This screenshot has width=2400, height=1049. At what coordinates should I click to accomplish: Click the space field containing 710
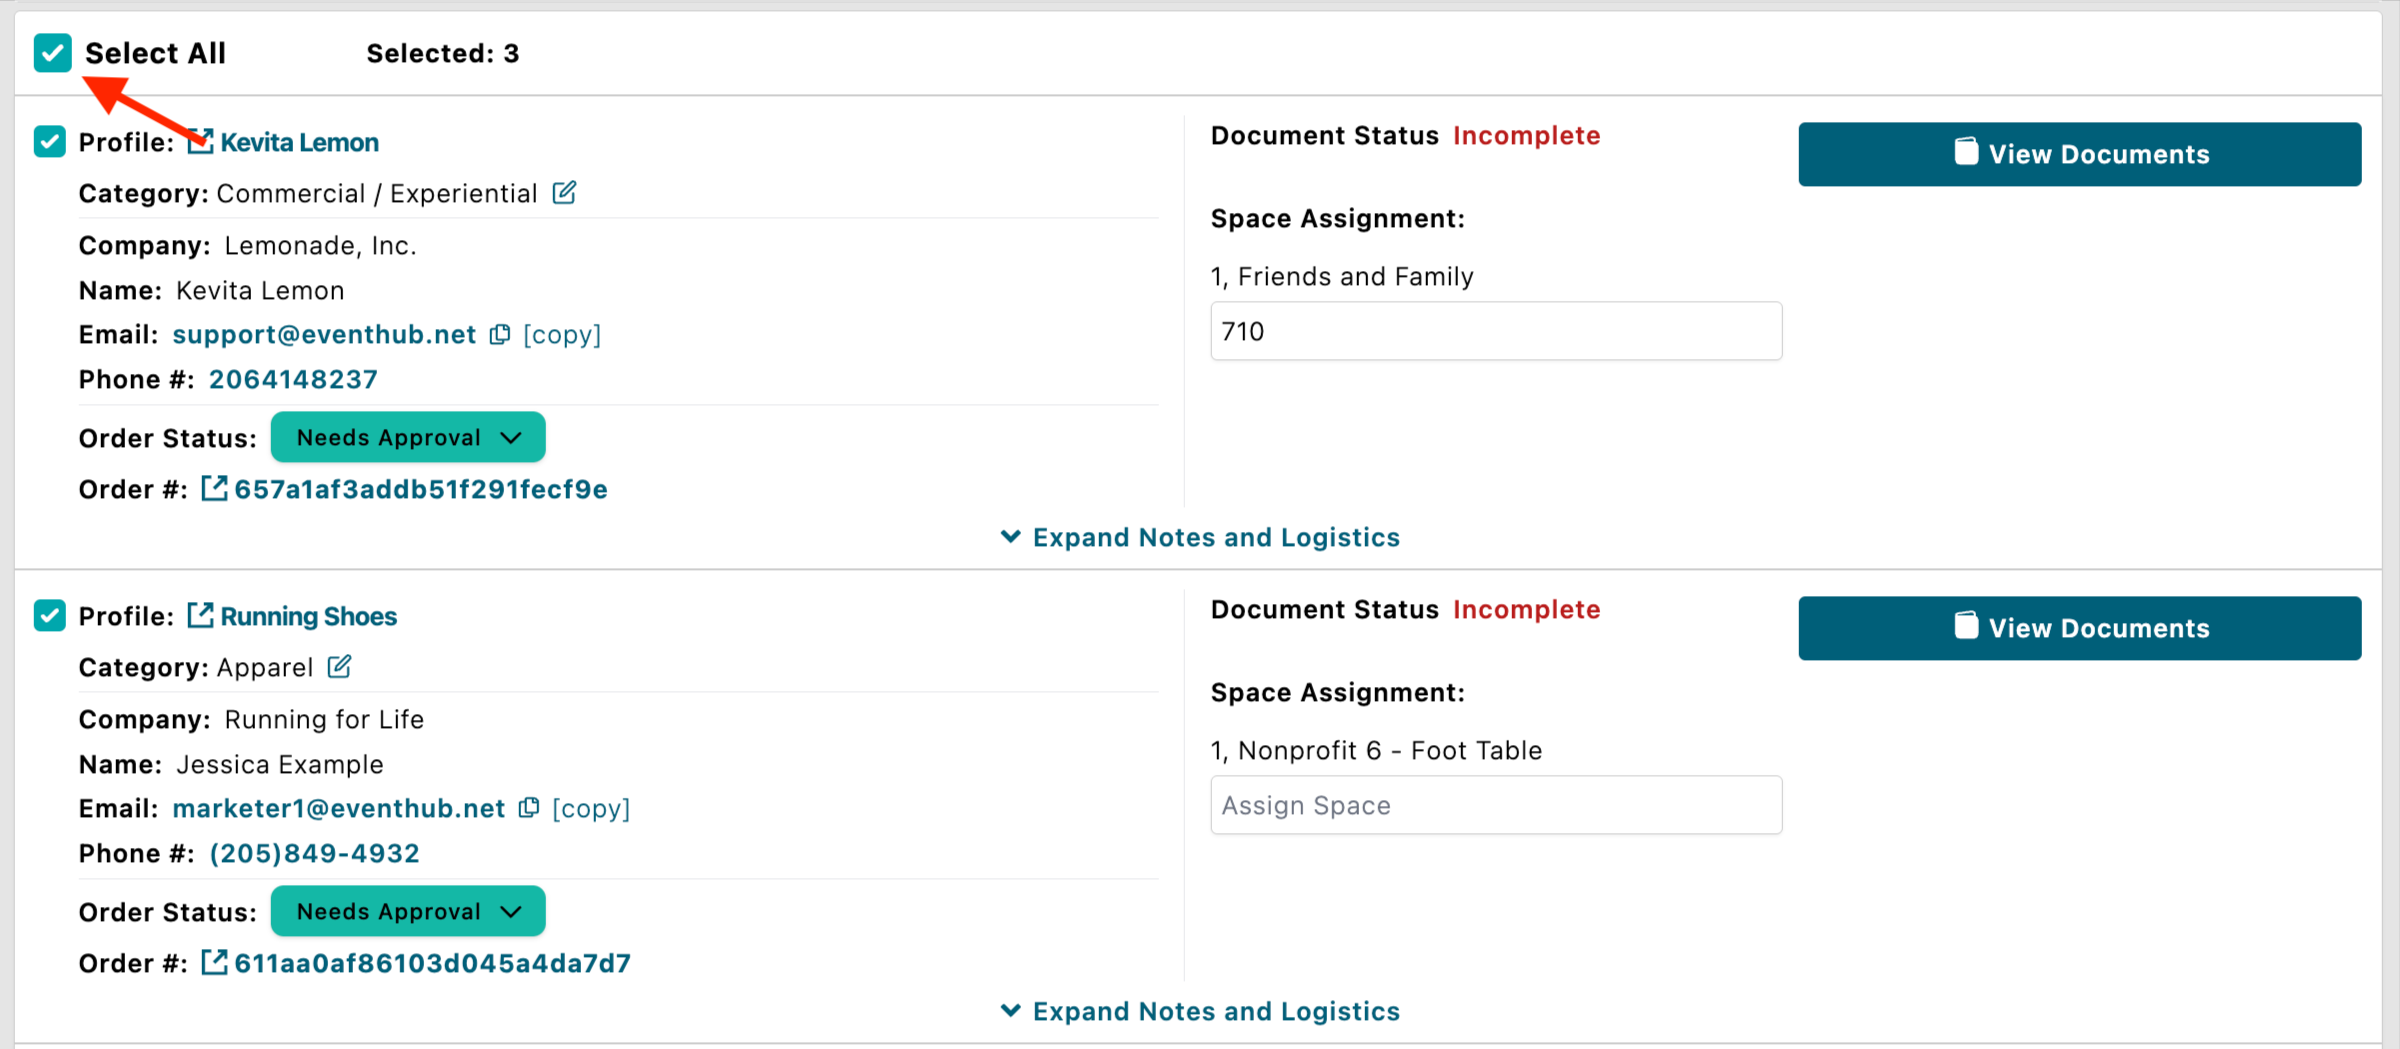pos(1495,331)
